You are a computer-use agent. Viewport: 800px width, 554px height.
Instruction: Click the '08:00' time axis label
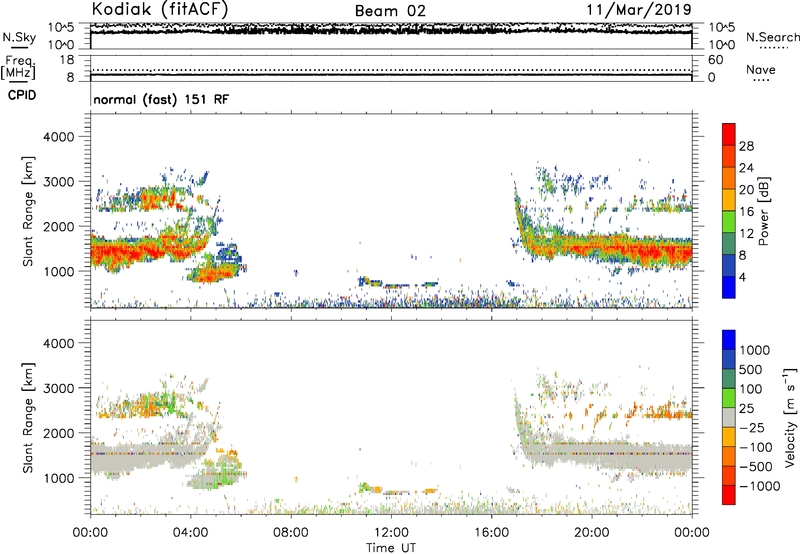tap(291, 533)
